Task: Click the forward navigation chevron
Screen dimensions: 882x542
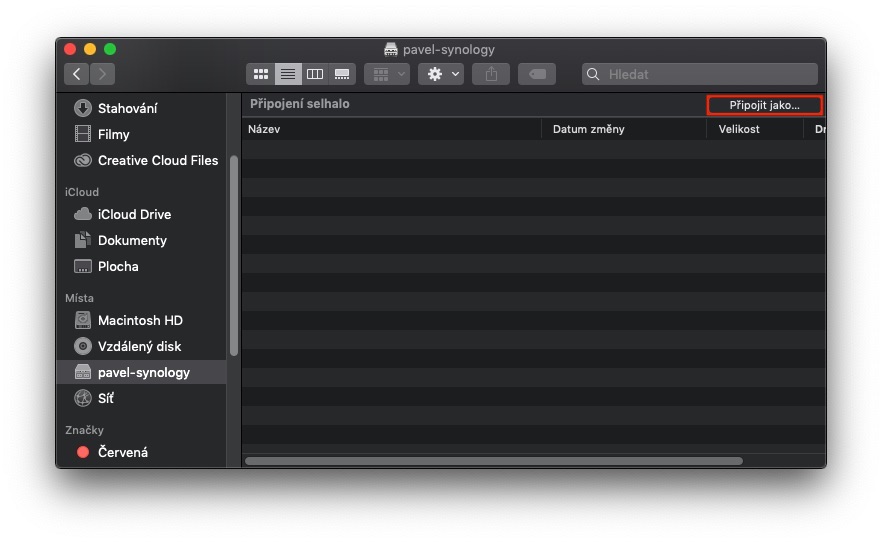Action: [x=103, y=74]
